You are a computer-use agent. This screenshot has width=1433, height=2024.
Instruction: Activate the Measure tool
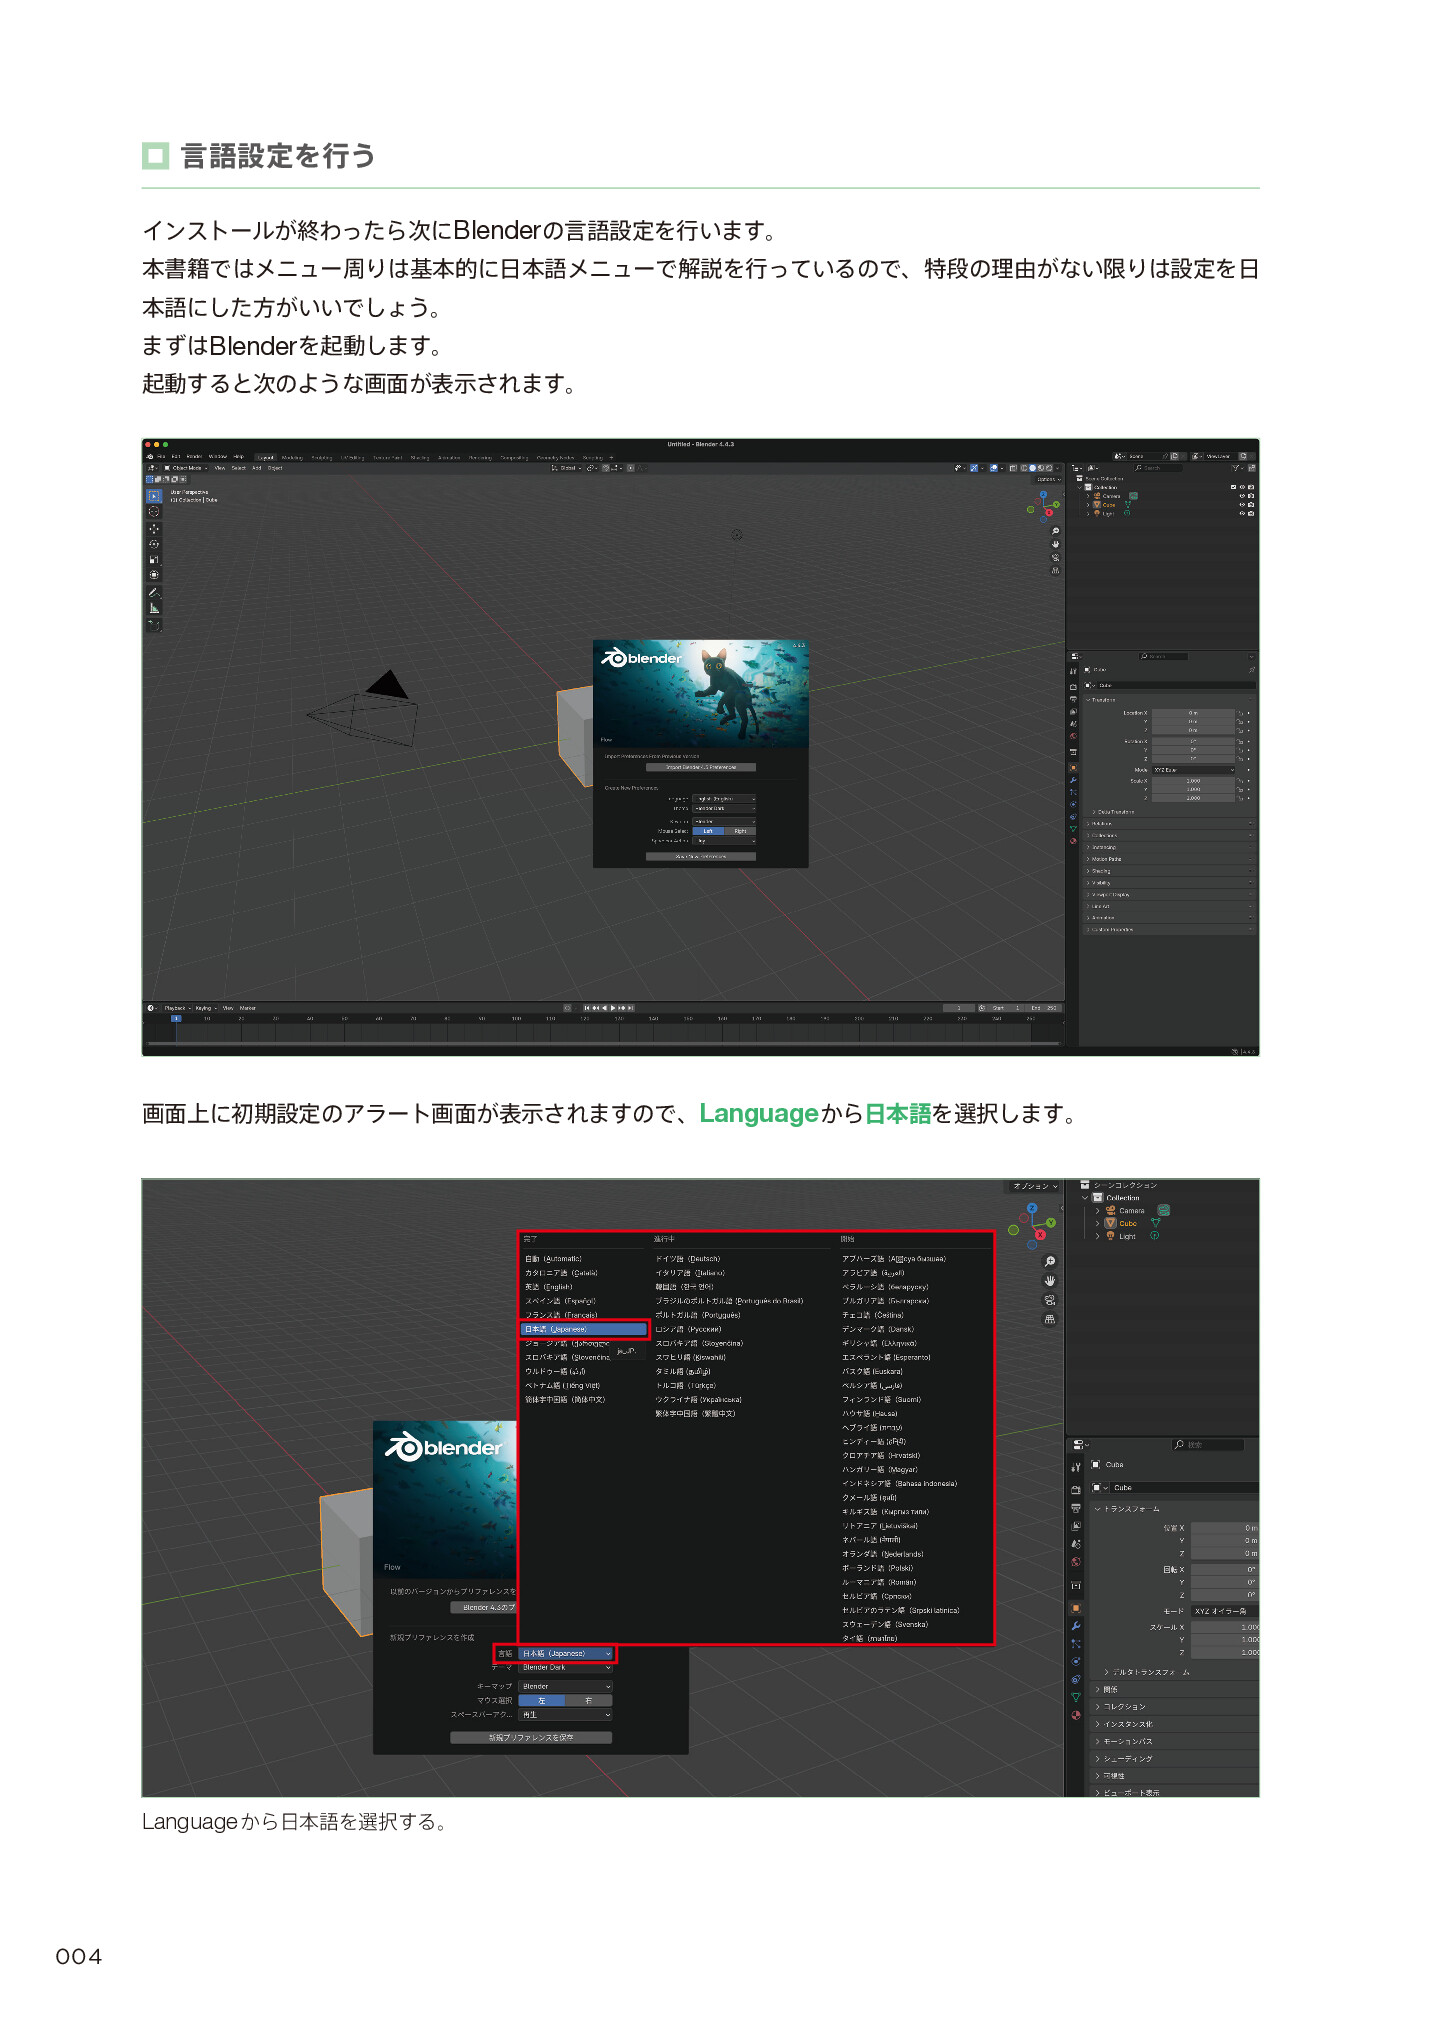coord(154,608)
